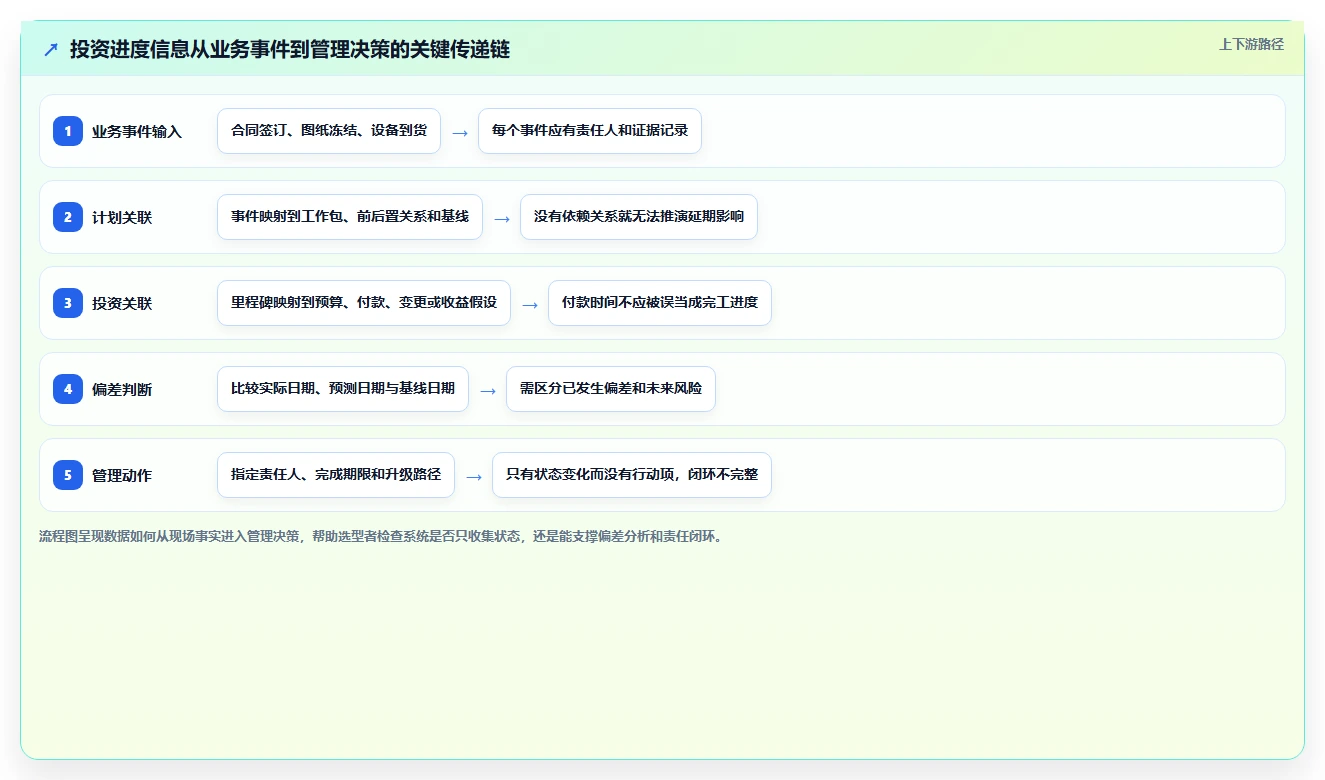The width and height of the screenshot is (1325, 780).
Task: Click the footer caption starting with 流程图呈现数据
Action: pyautogui.click(x=381, y=536)
